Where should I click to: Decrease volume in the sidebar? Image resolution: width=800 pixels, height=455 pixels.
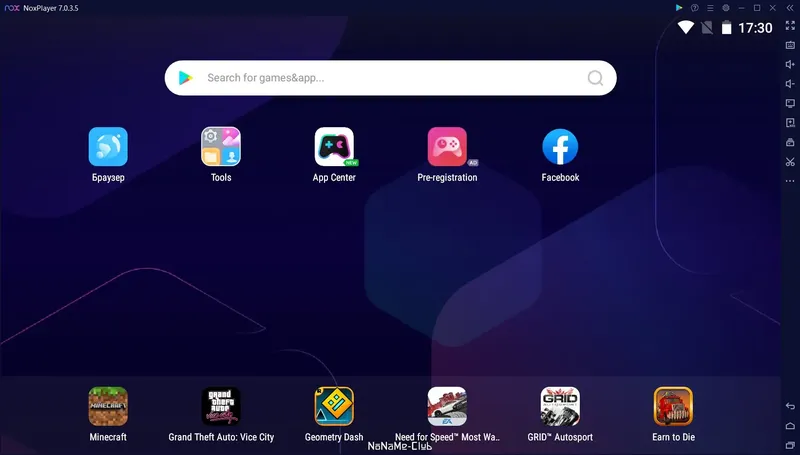coord(790,84)
